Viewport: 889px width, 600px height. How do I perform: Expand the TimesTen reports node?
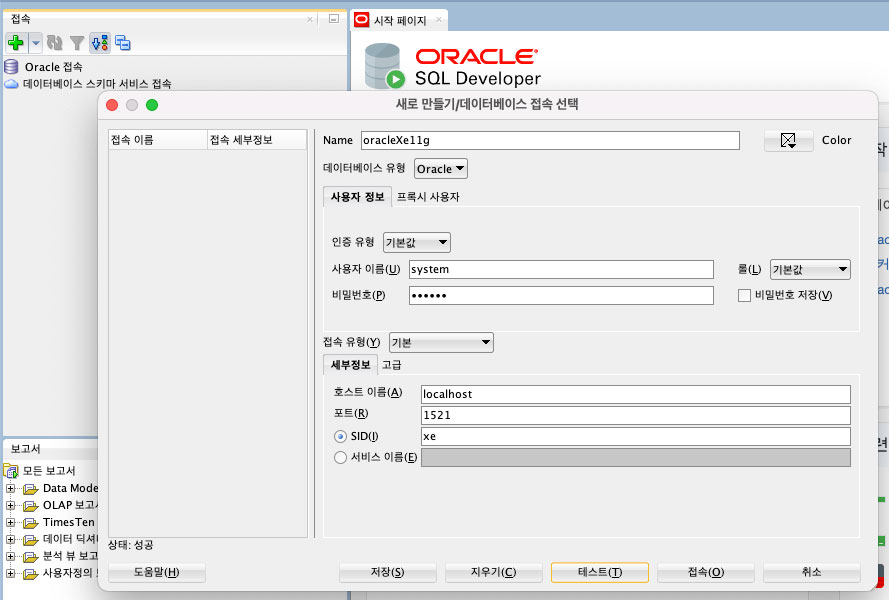coord(10,522)
